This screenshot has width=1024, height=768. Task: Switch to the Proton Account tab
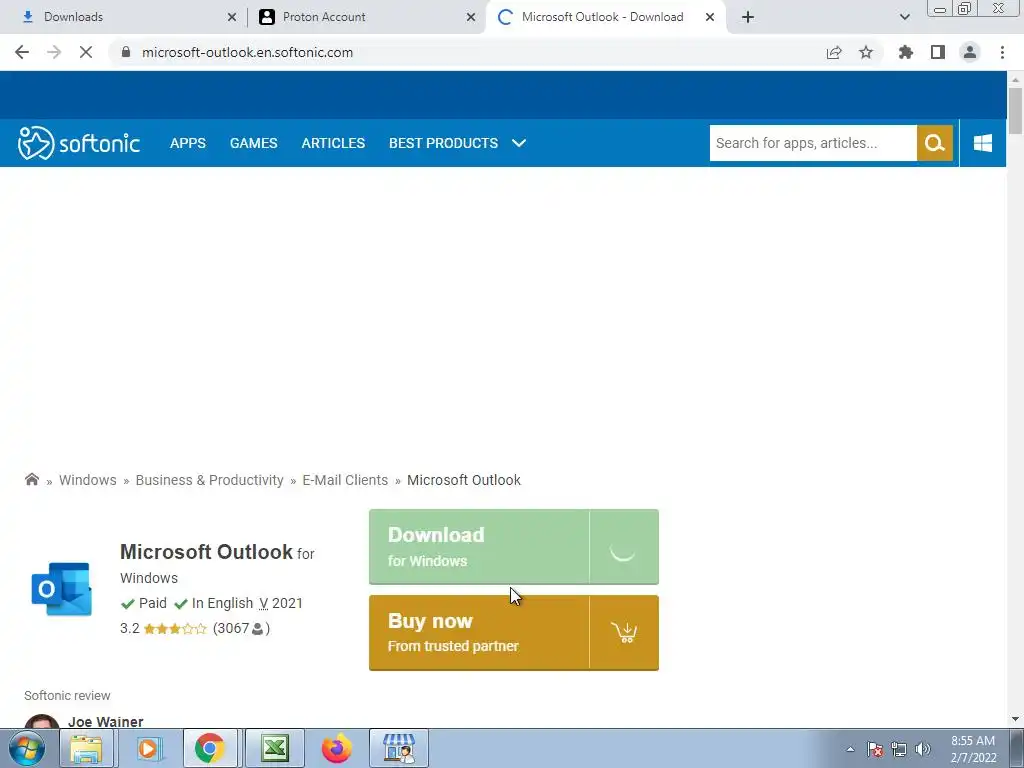(x=366, y=17)
